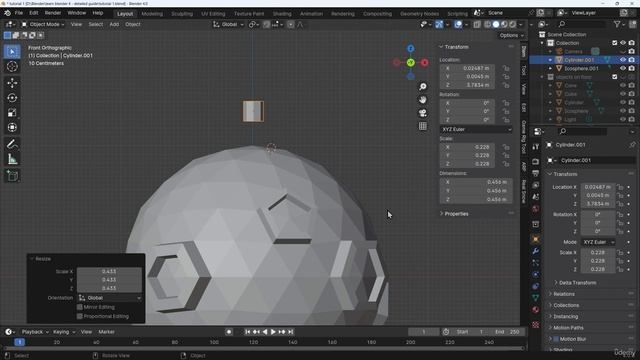Select the Add Cube tool

pyautogui.click(x=12, y=176)
